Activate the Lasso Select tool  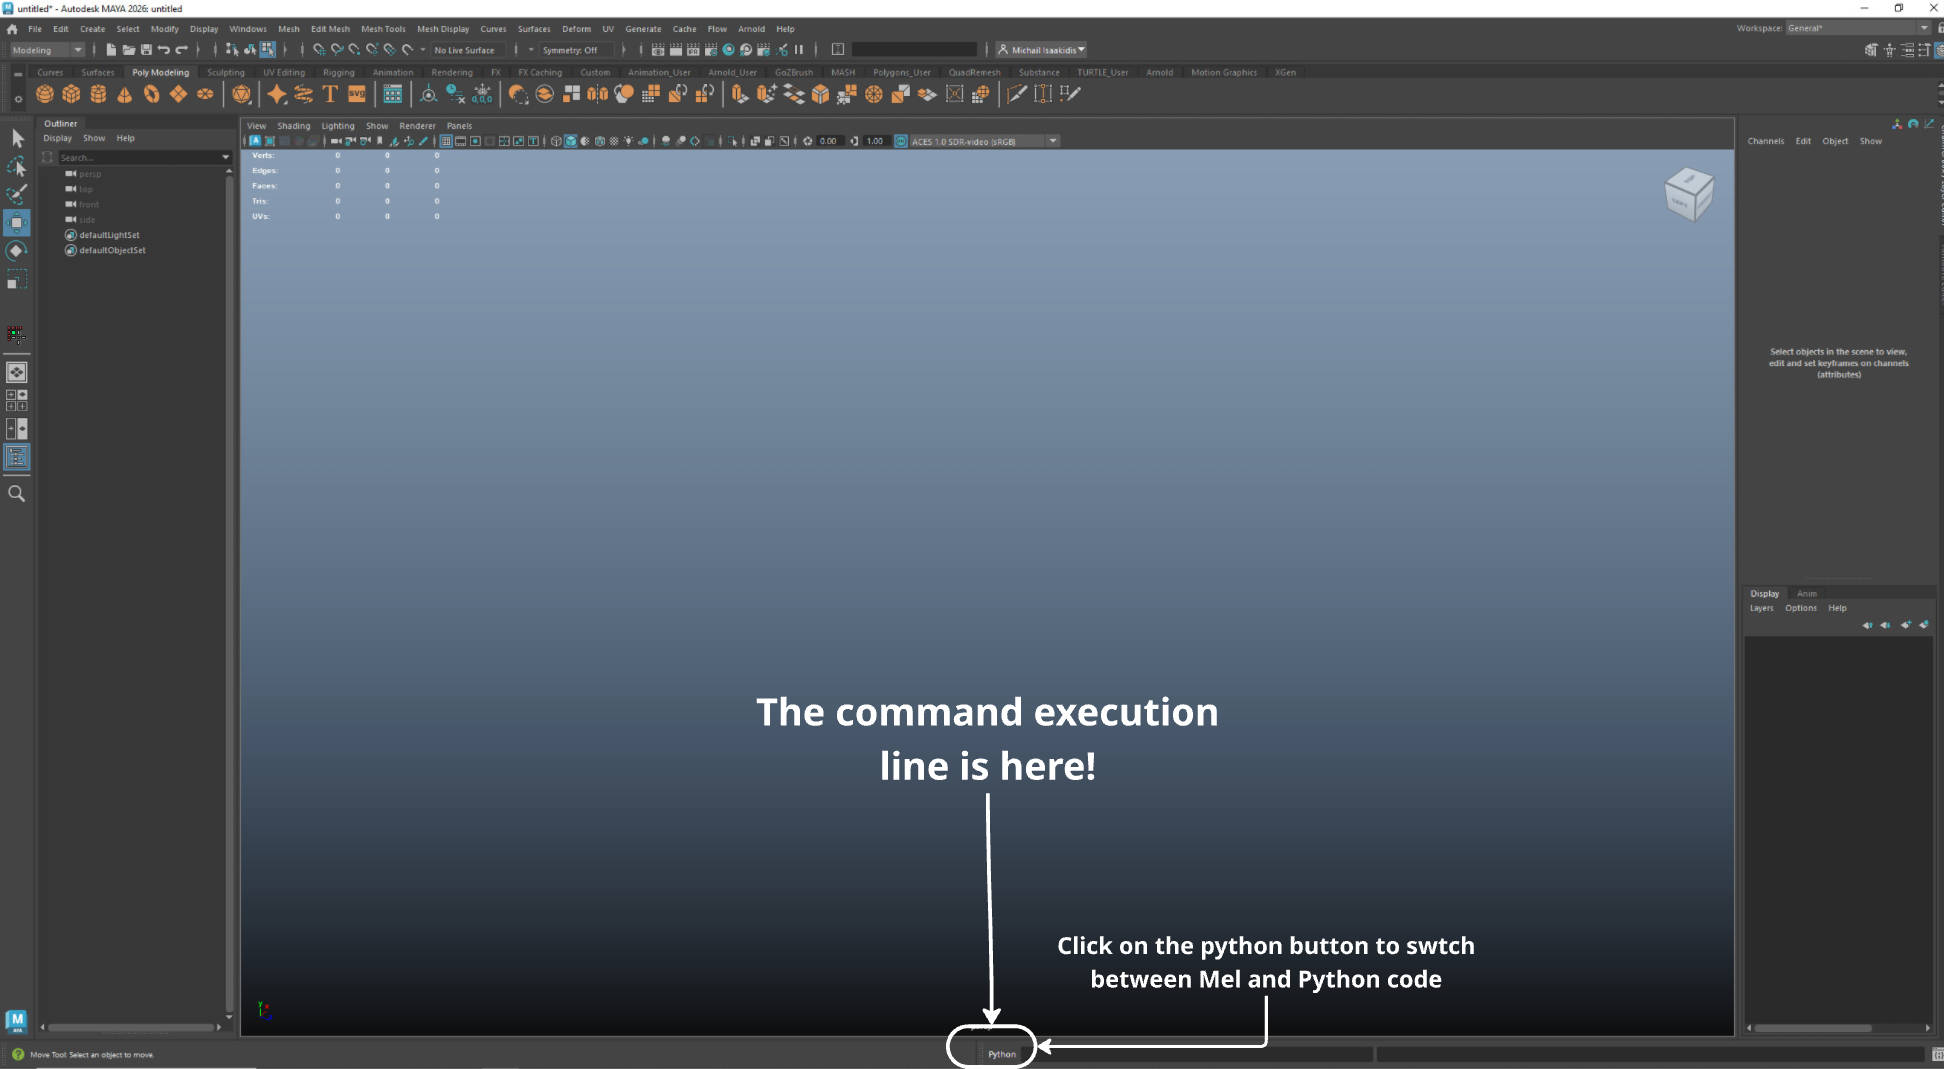click(17, 166)
